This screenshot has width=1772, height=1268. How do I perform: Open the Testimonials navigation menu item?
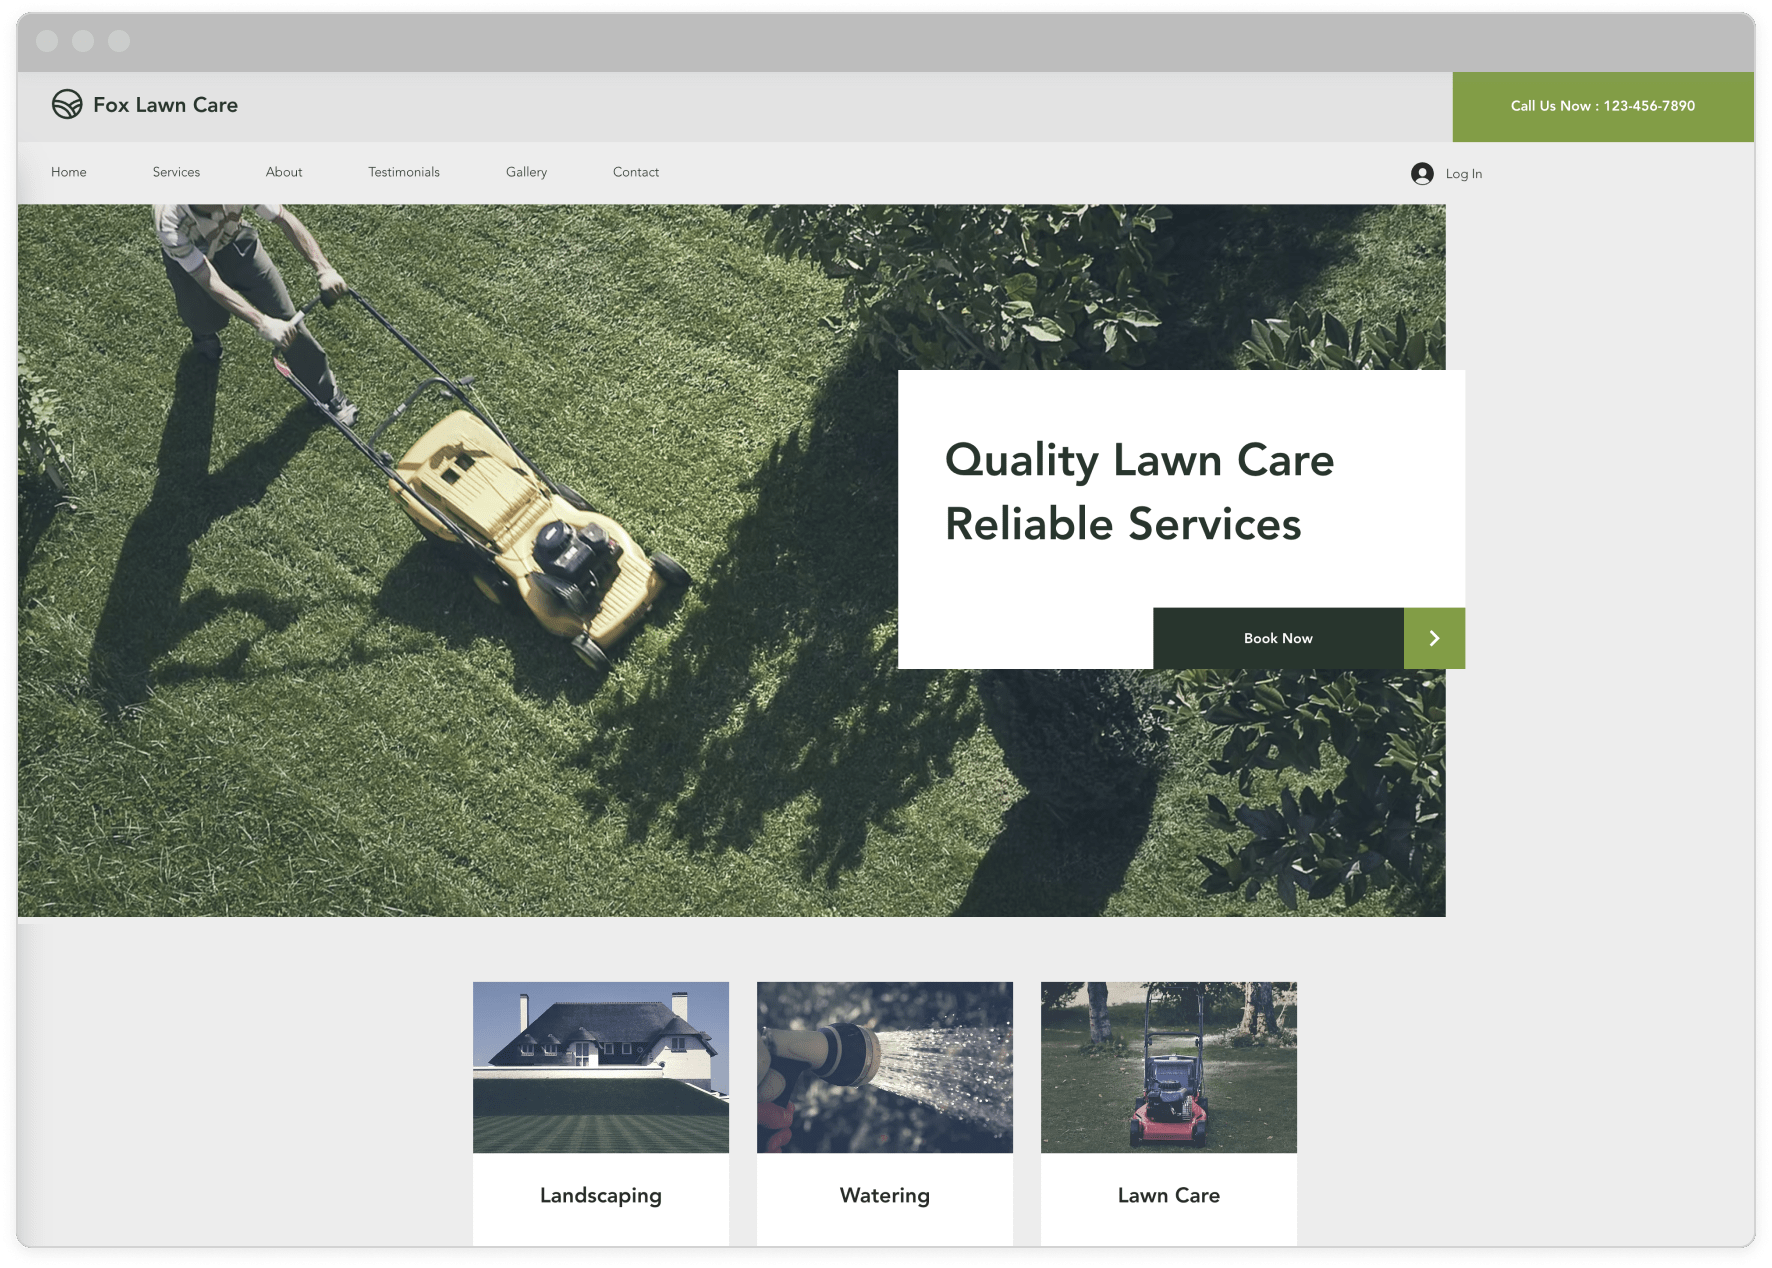tap(403, 172)
